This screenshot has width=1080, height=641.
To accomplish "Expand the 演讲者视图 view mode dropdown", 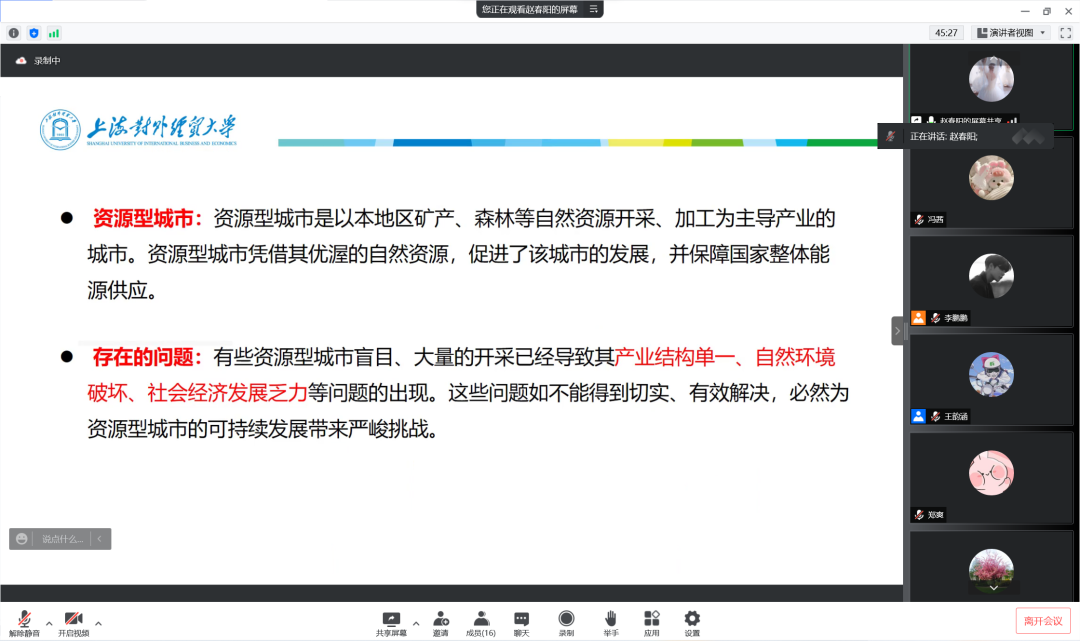I will 1043,31.
